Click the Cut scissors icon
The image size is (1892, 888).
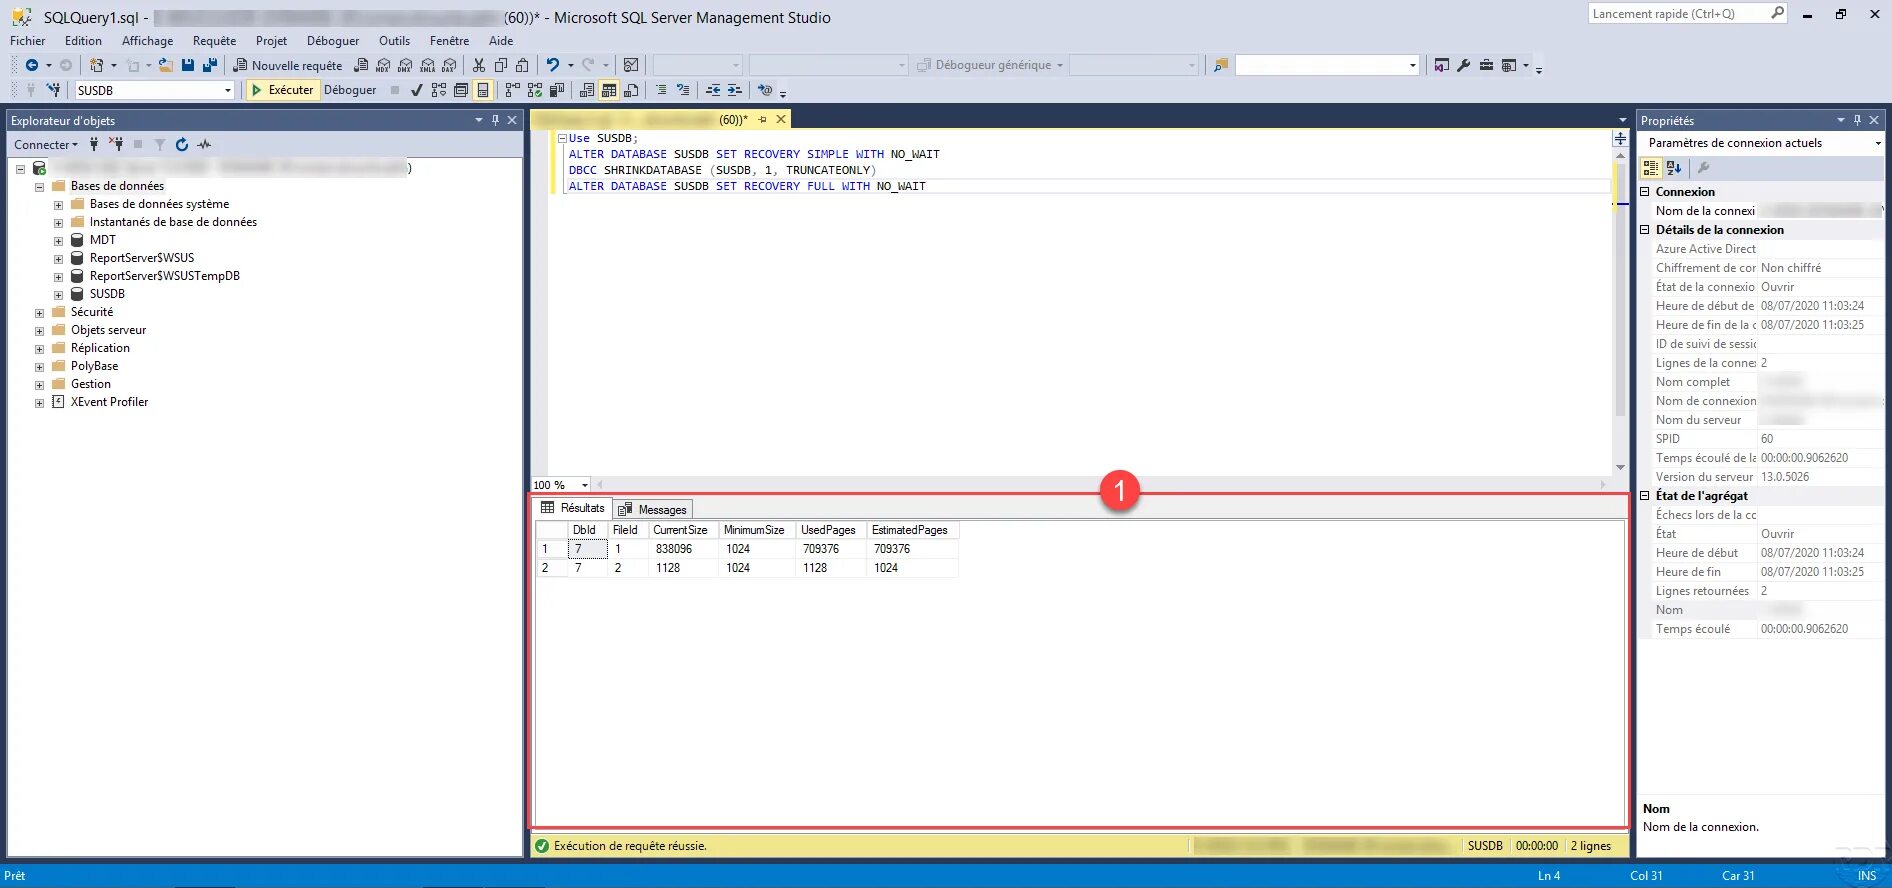coord(479,65)
